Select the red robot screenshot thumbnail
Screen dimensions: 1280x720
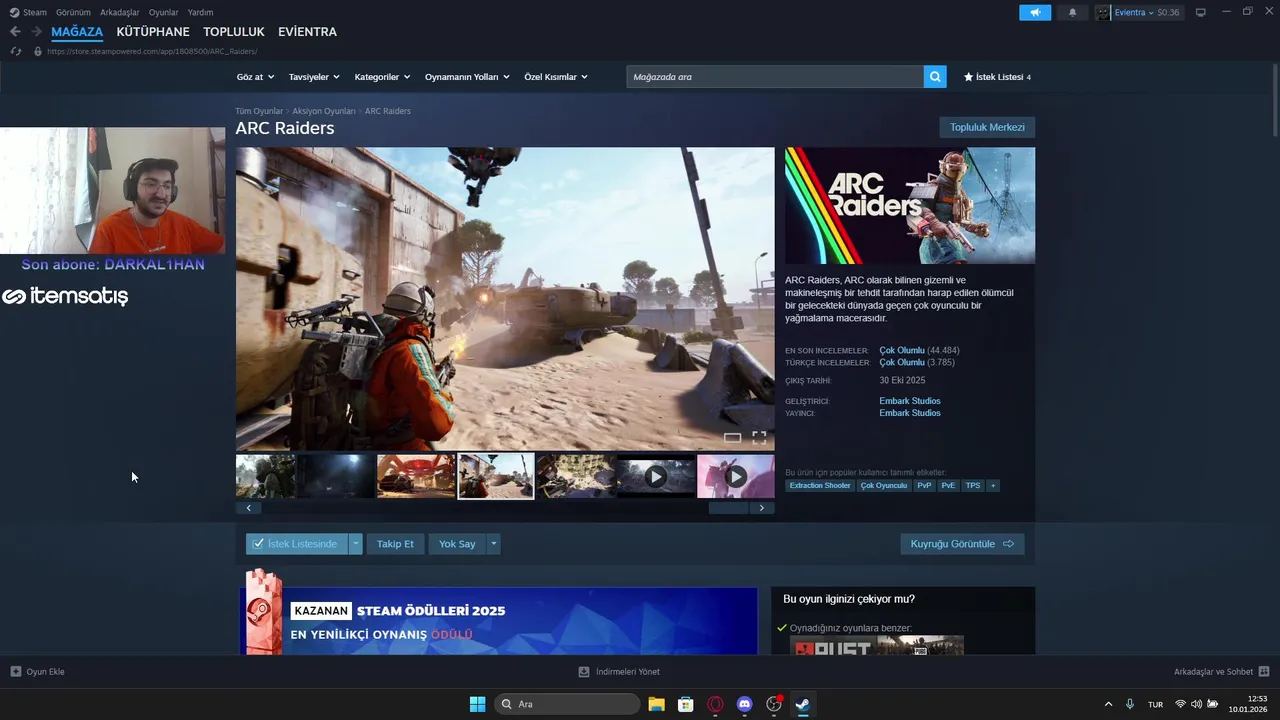click(416, 476)
